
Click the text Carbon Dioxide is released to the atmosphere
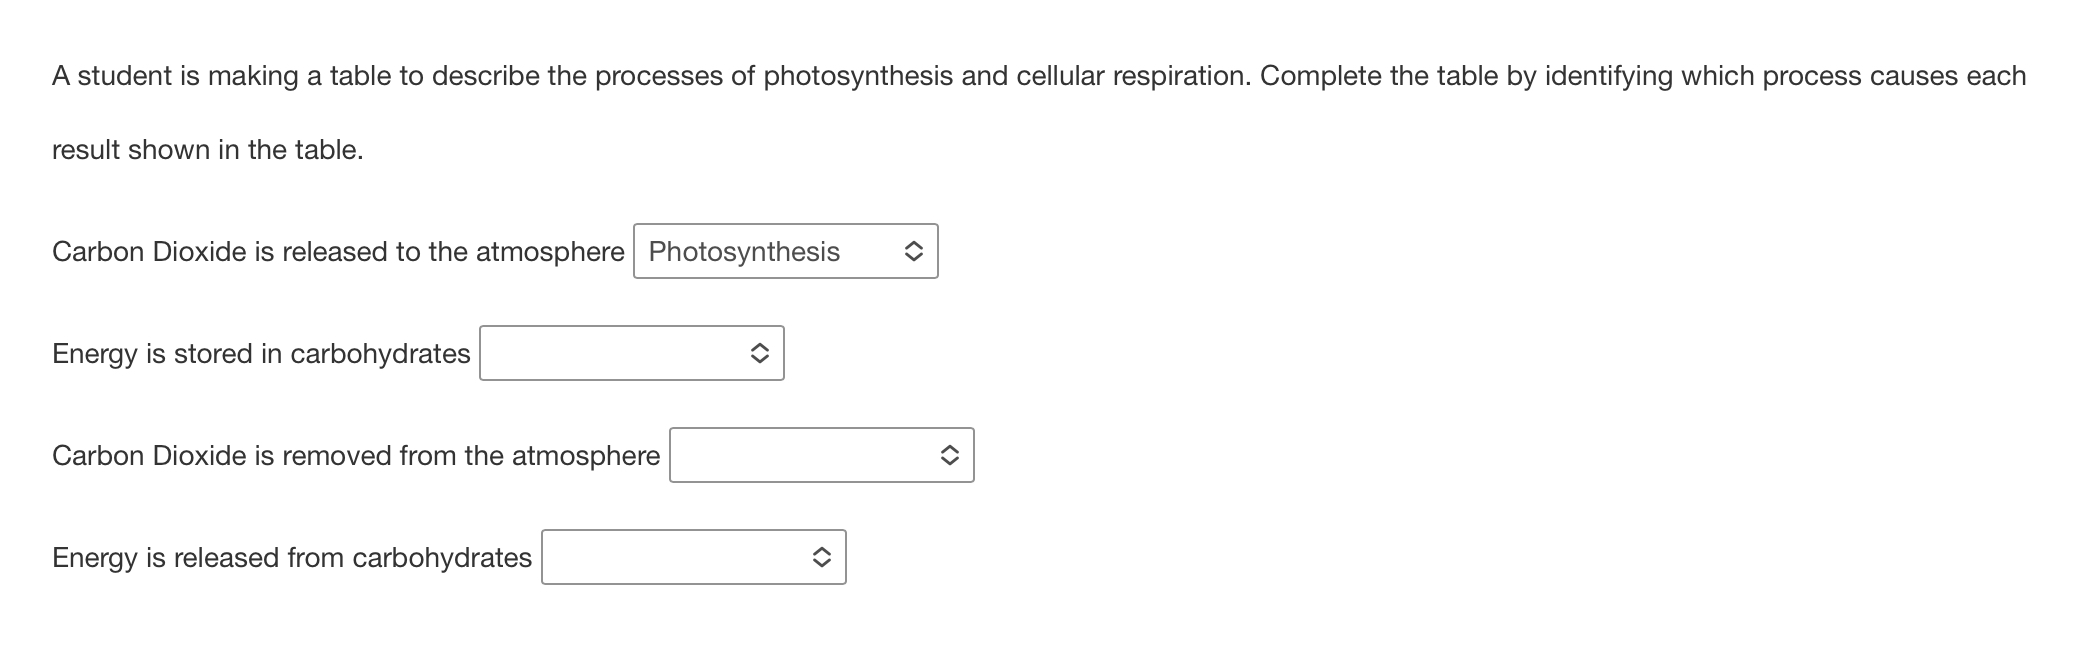(x=338, y=251)
